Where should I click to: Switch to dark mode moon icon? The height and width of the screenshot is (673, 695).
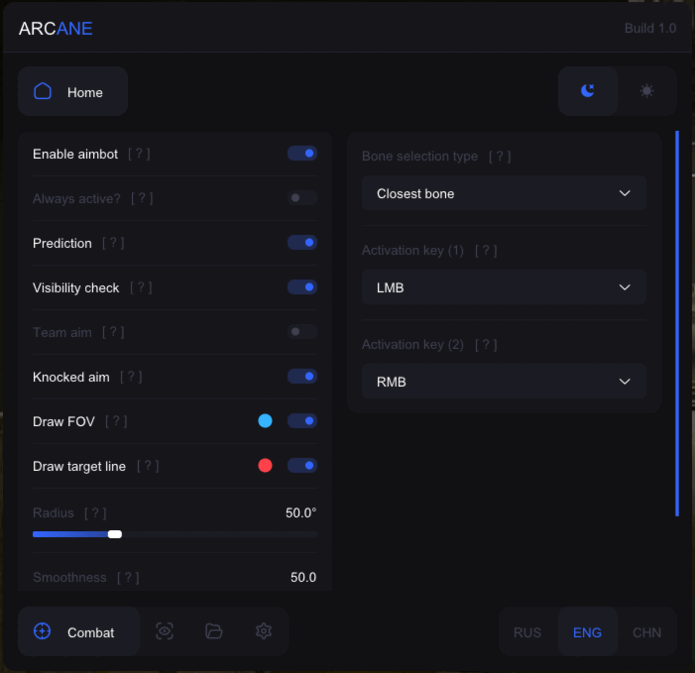click(588, 91)
